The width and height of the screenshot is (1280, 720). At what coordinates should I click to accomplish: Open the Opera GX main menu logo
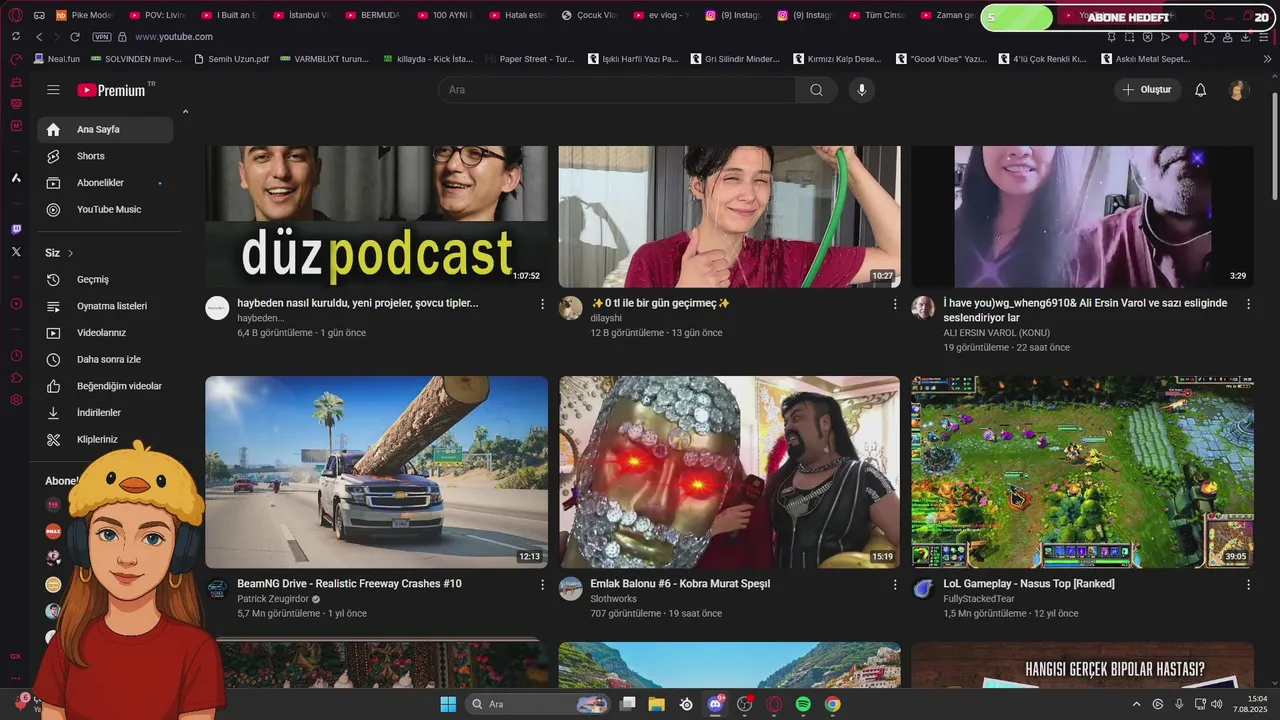click(16, 15)
